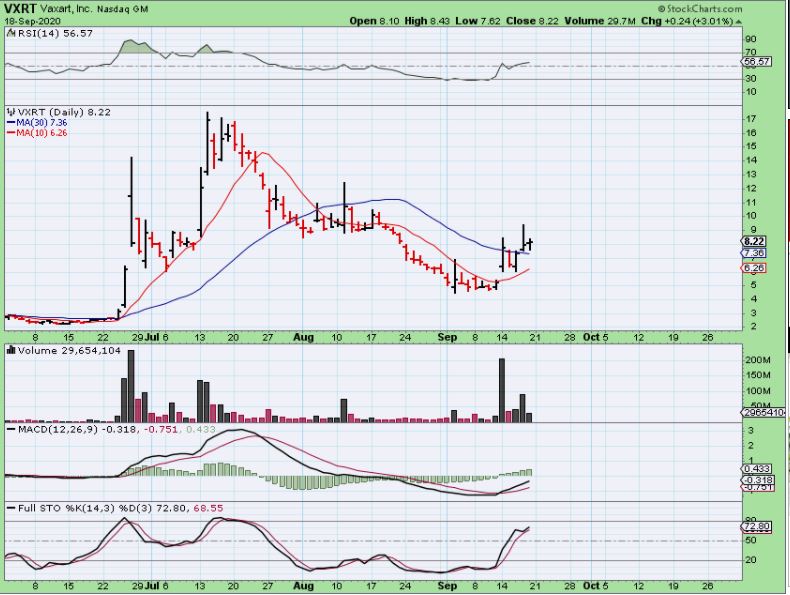Click the Aug label on bottom stochastic axis
This screenshot has height=595, width=790.
(303, 586)
